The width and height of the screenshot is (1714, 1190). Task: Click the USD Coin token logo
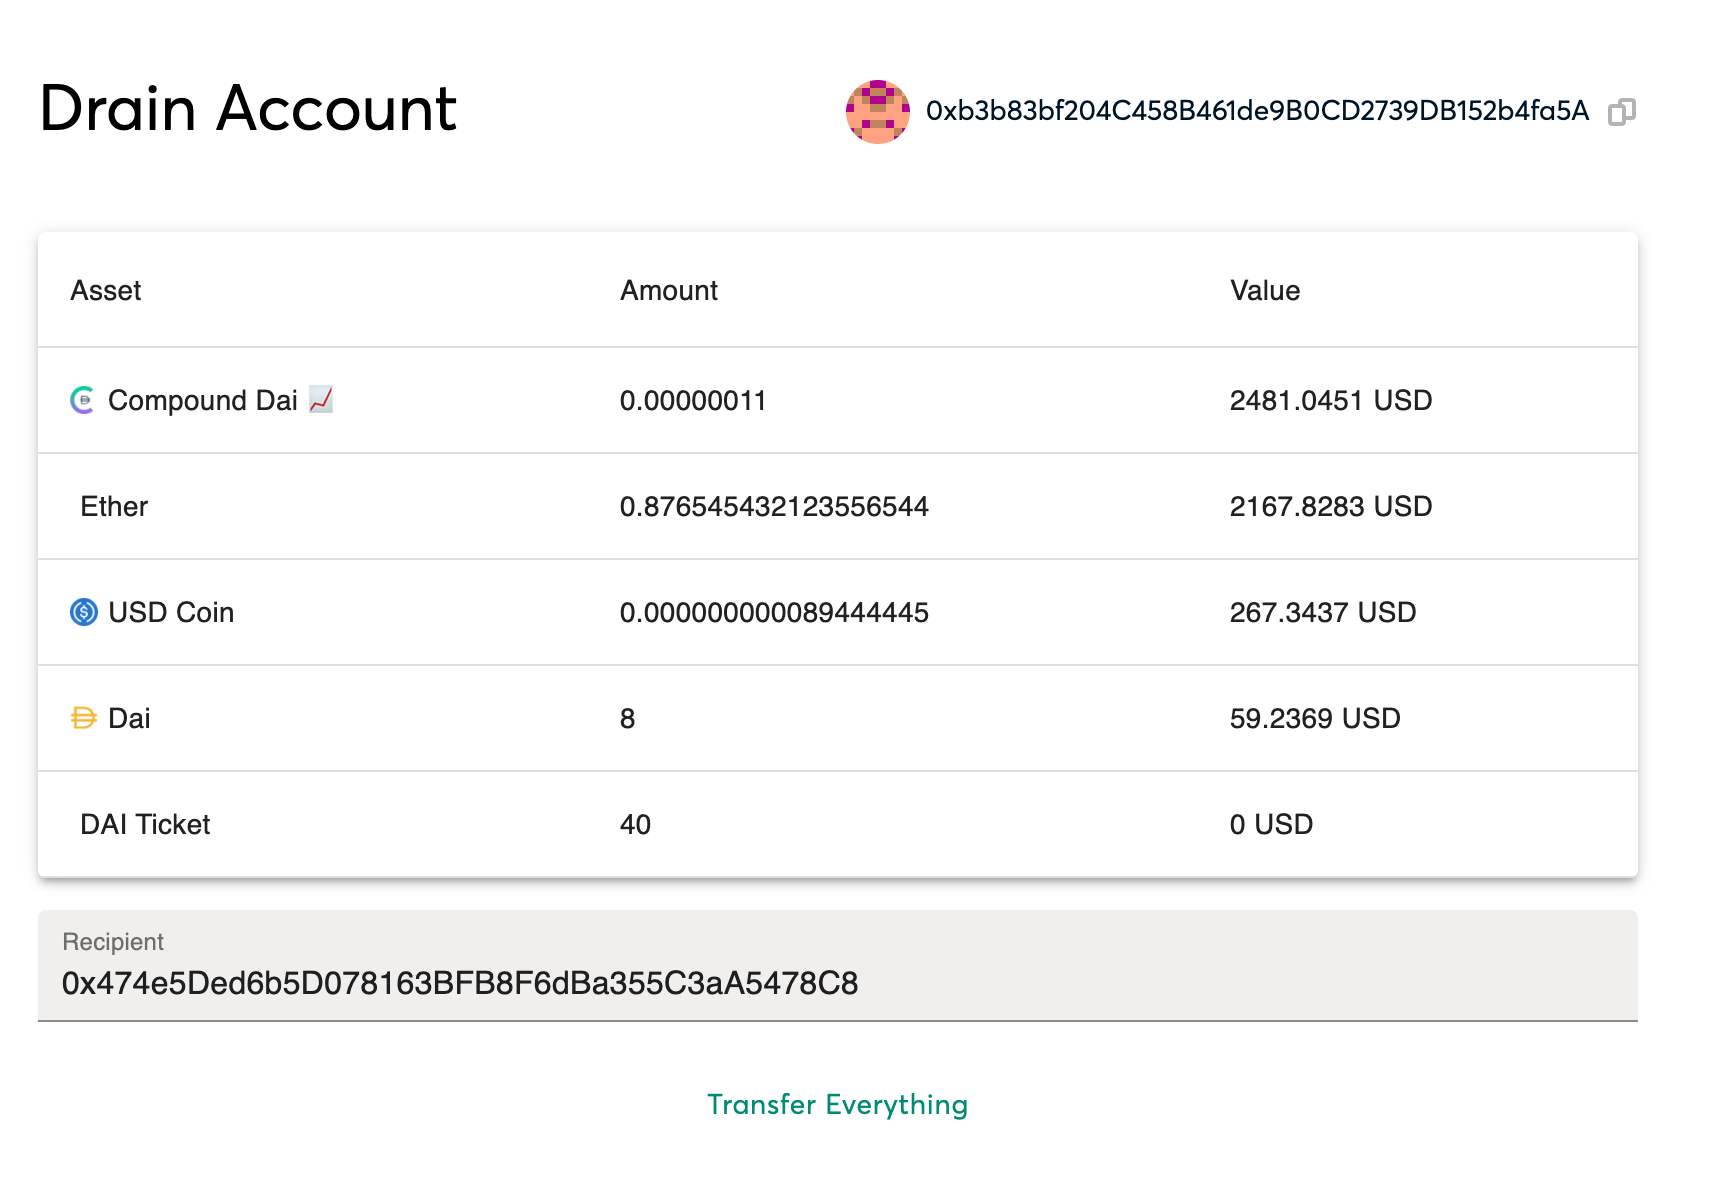pos(84,612)
